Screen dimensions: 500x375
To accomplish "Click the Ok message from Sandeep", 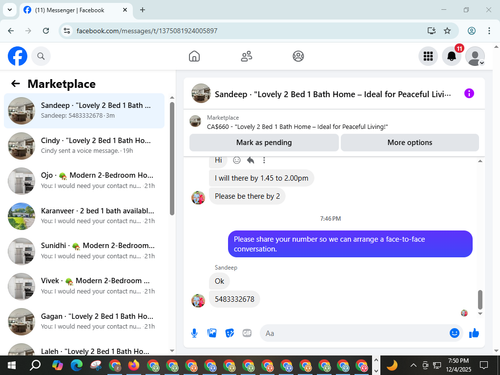I will (x=219, y=281).
